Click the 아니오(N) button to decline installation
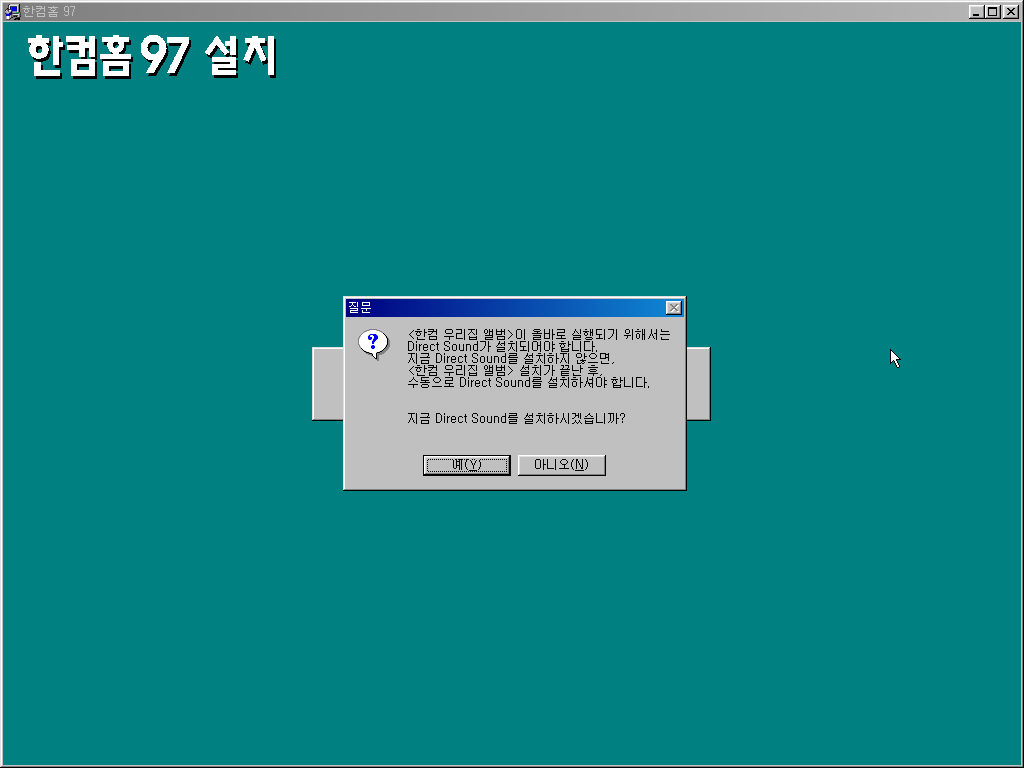1024x768 pixels. [562, 465]
